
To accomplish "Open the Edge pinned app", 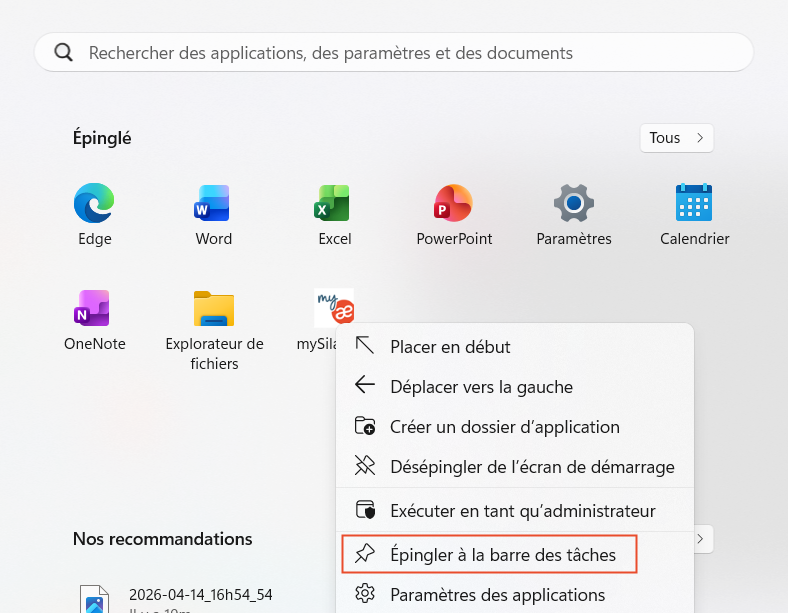I will pyautogui.click(x=94, y=203).
